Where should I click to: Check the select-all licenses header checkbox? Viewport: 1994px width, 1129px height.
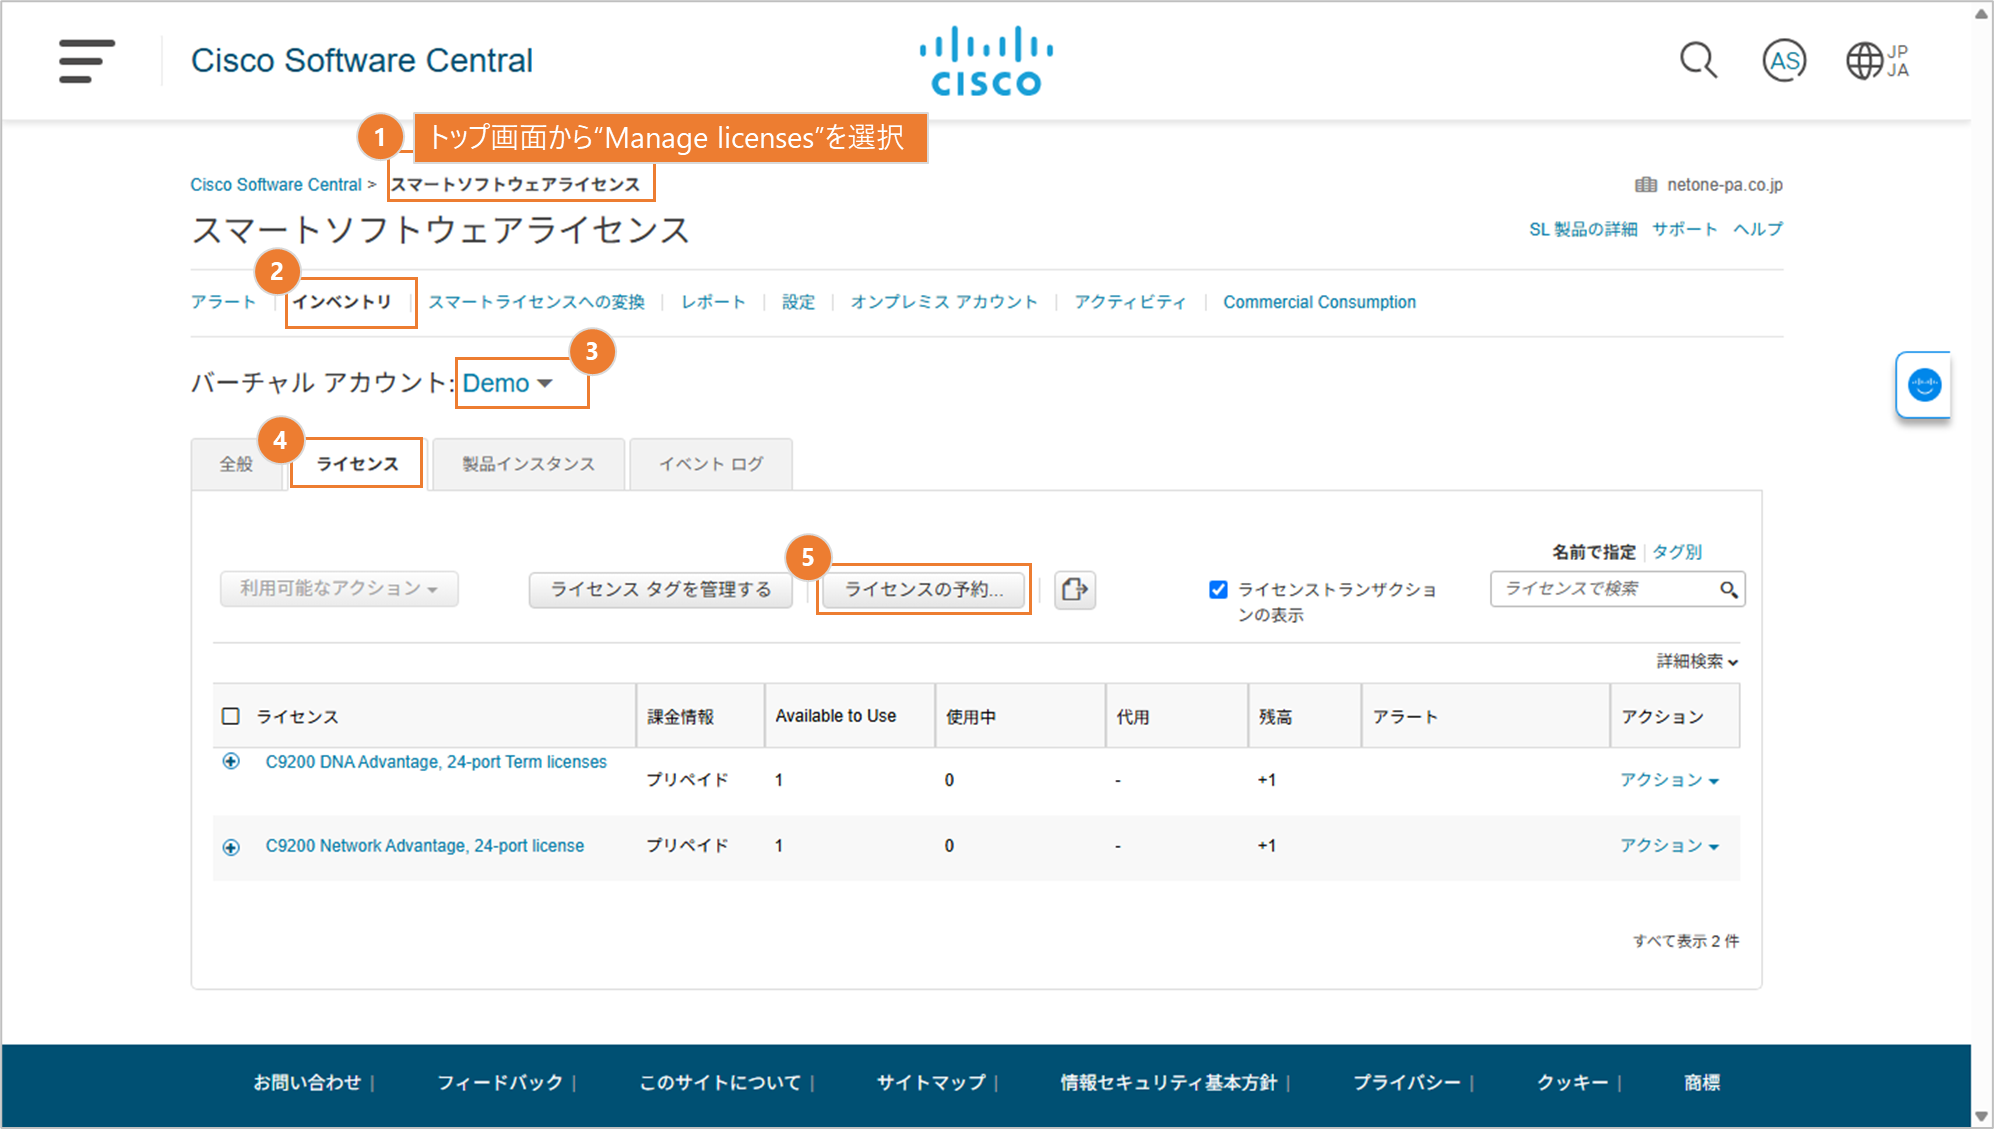click(231, 716)
